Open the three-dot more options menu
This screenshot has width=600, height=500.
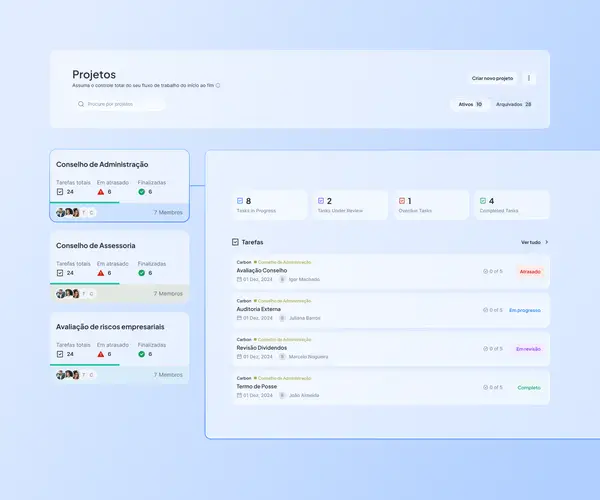[x=529, y=78]
